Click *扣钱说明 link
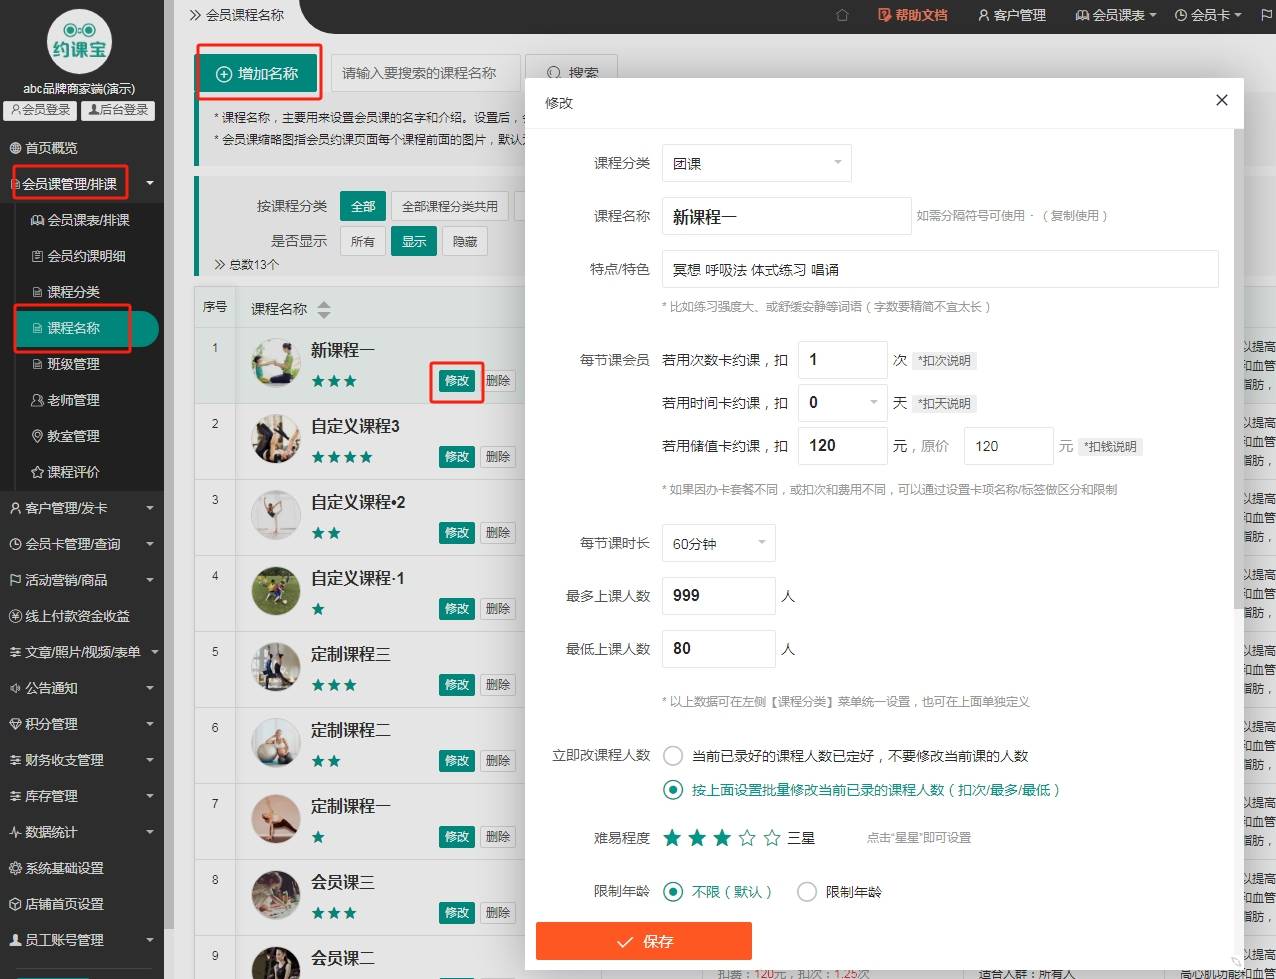 click(1110, 447)
